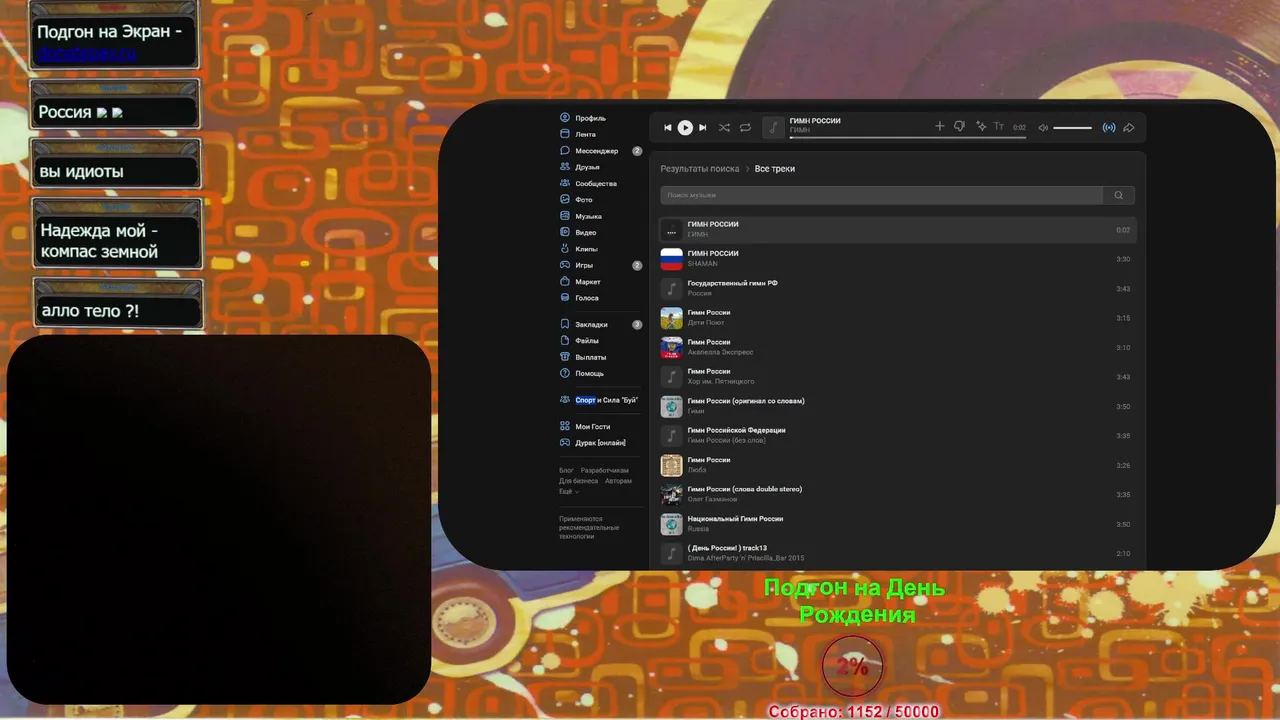Viewport: 1280px width, 720px height.
Task: Toggle repeat mode in the player
Action: click(x=745, y=127)
